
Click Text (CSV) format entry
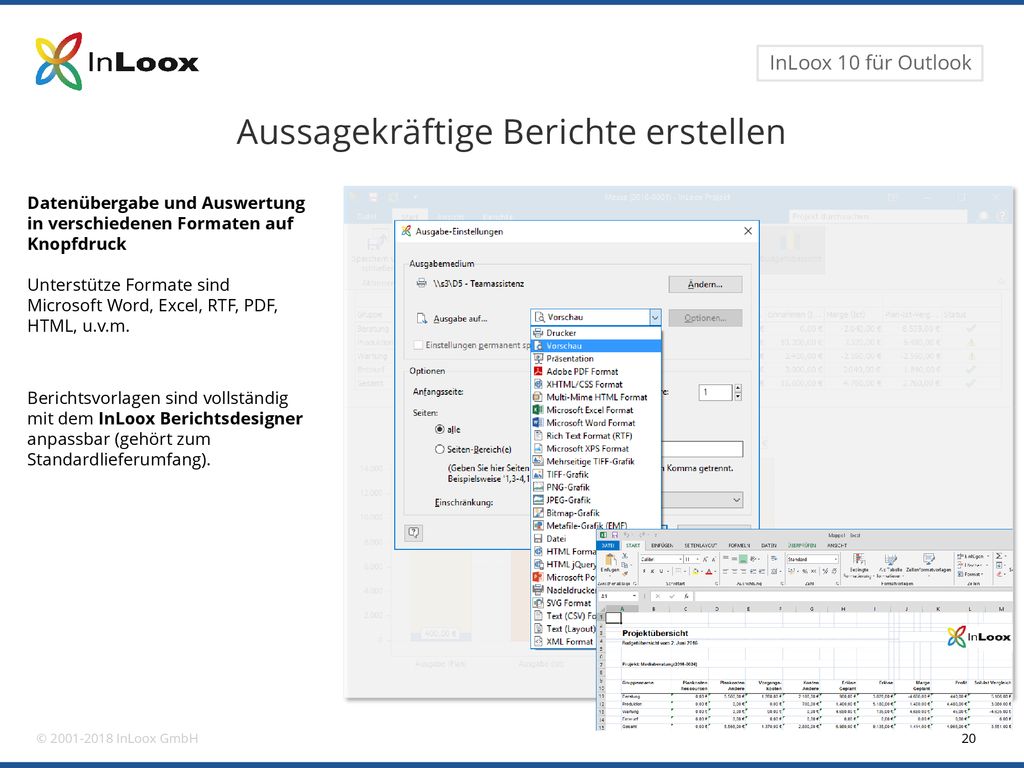(x=566, y=616)
